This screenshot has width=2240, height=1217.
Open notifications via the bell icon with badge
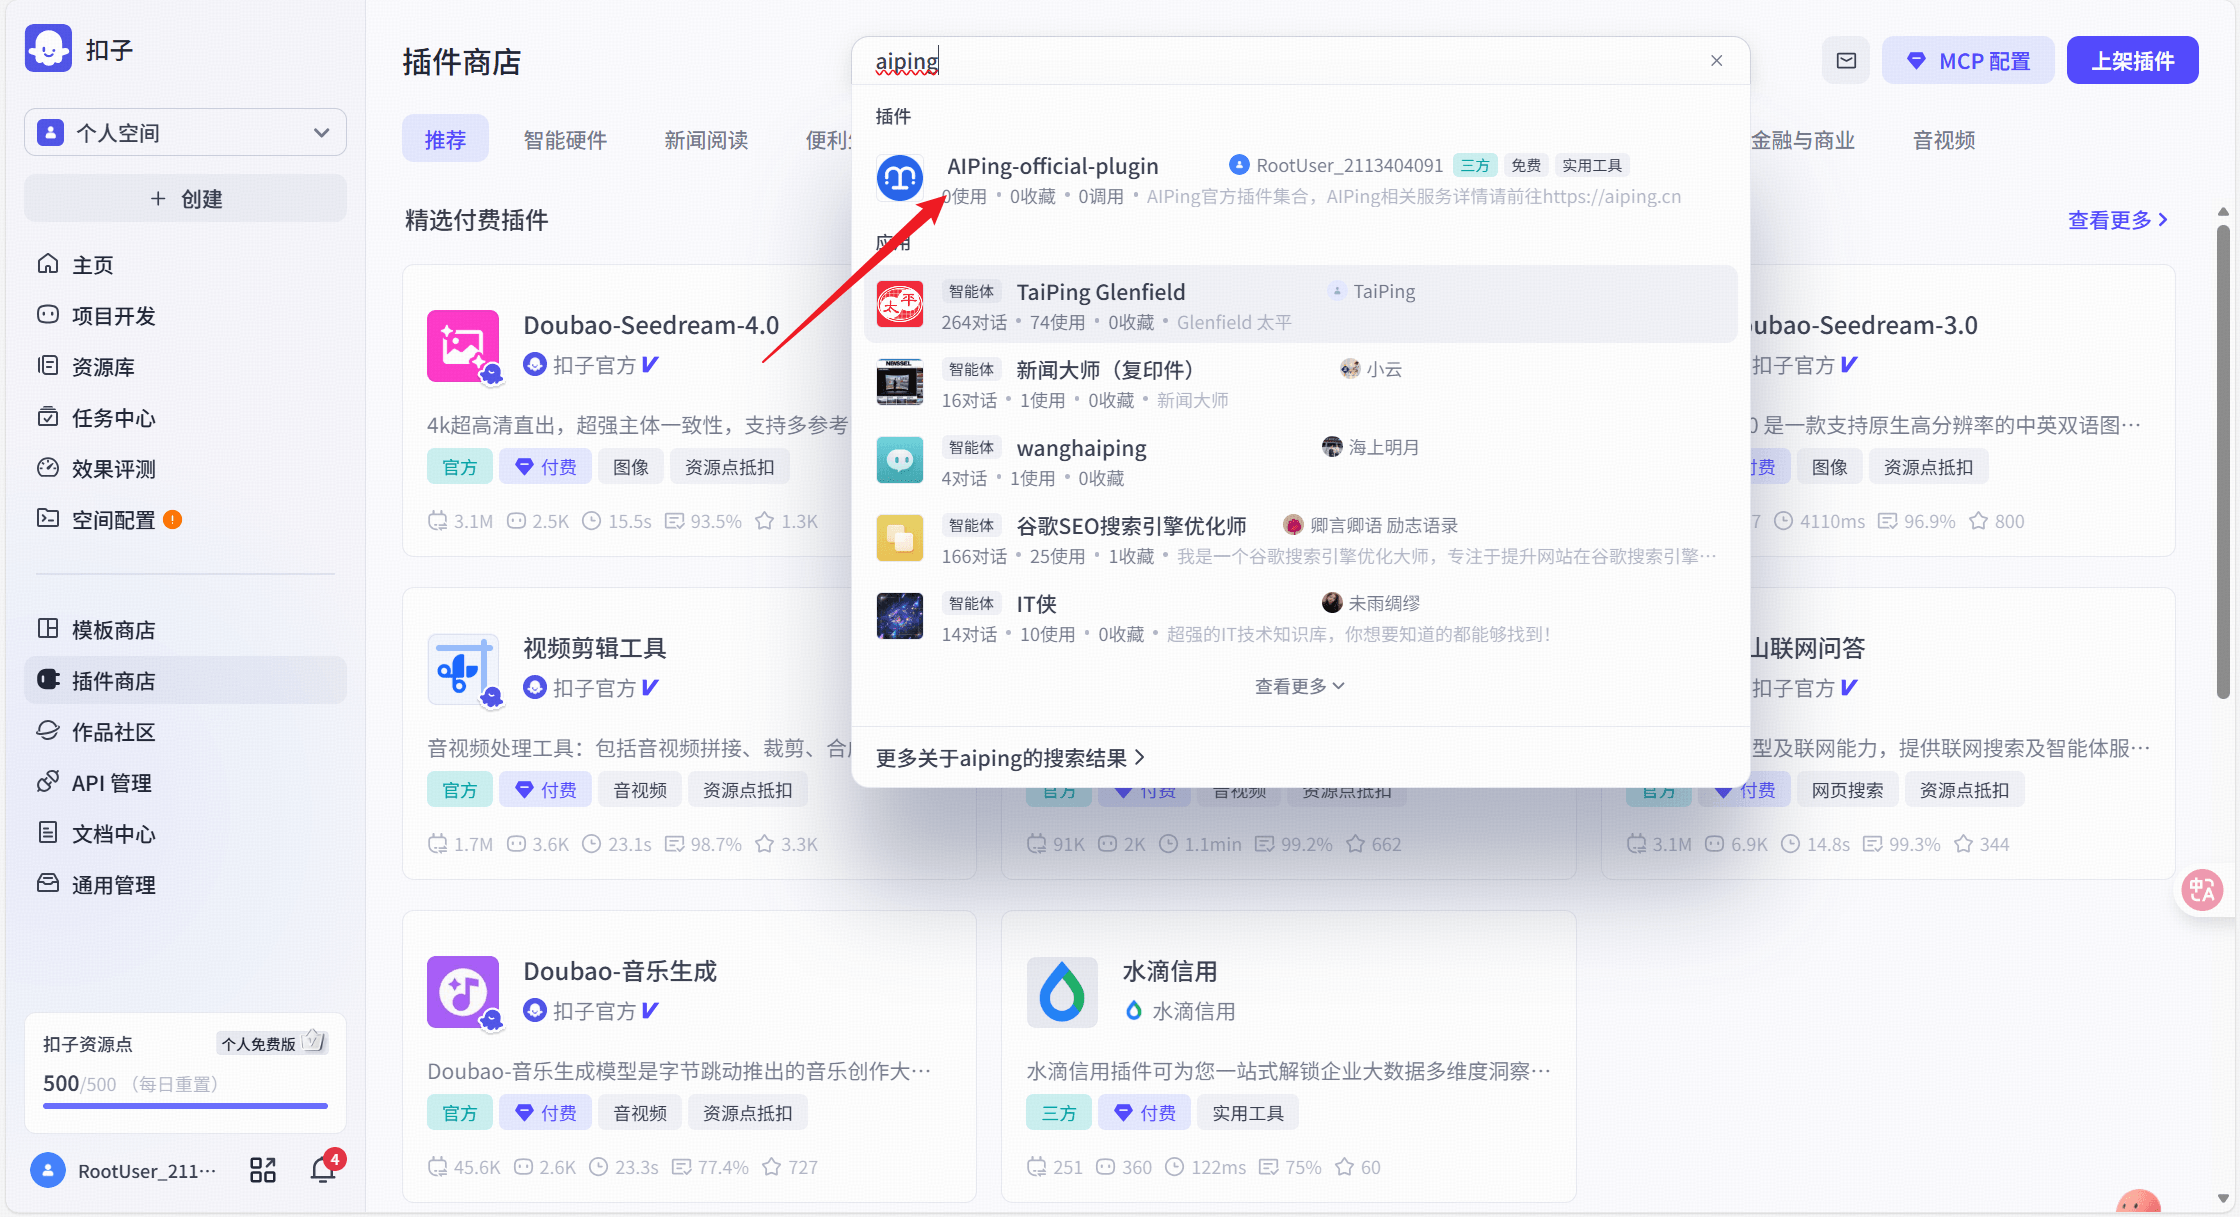pyautogui.click(x=322, y=1169)
